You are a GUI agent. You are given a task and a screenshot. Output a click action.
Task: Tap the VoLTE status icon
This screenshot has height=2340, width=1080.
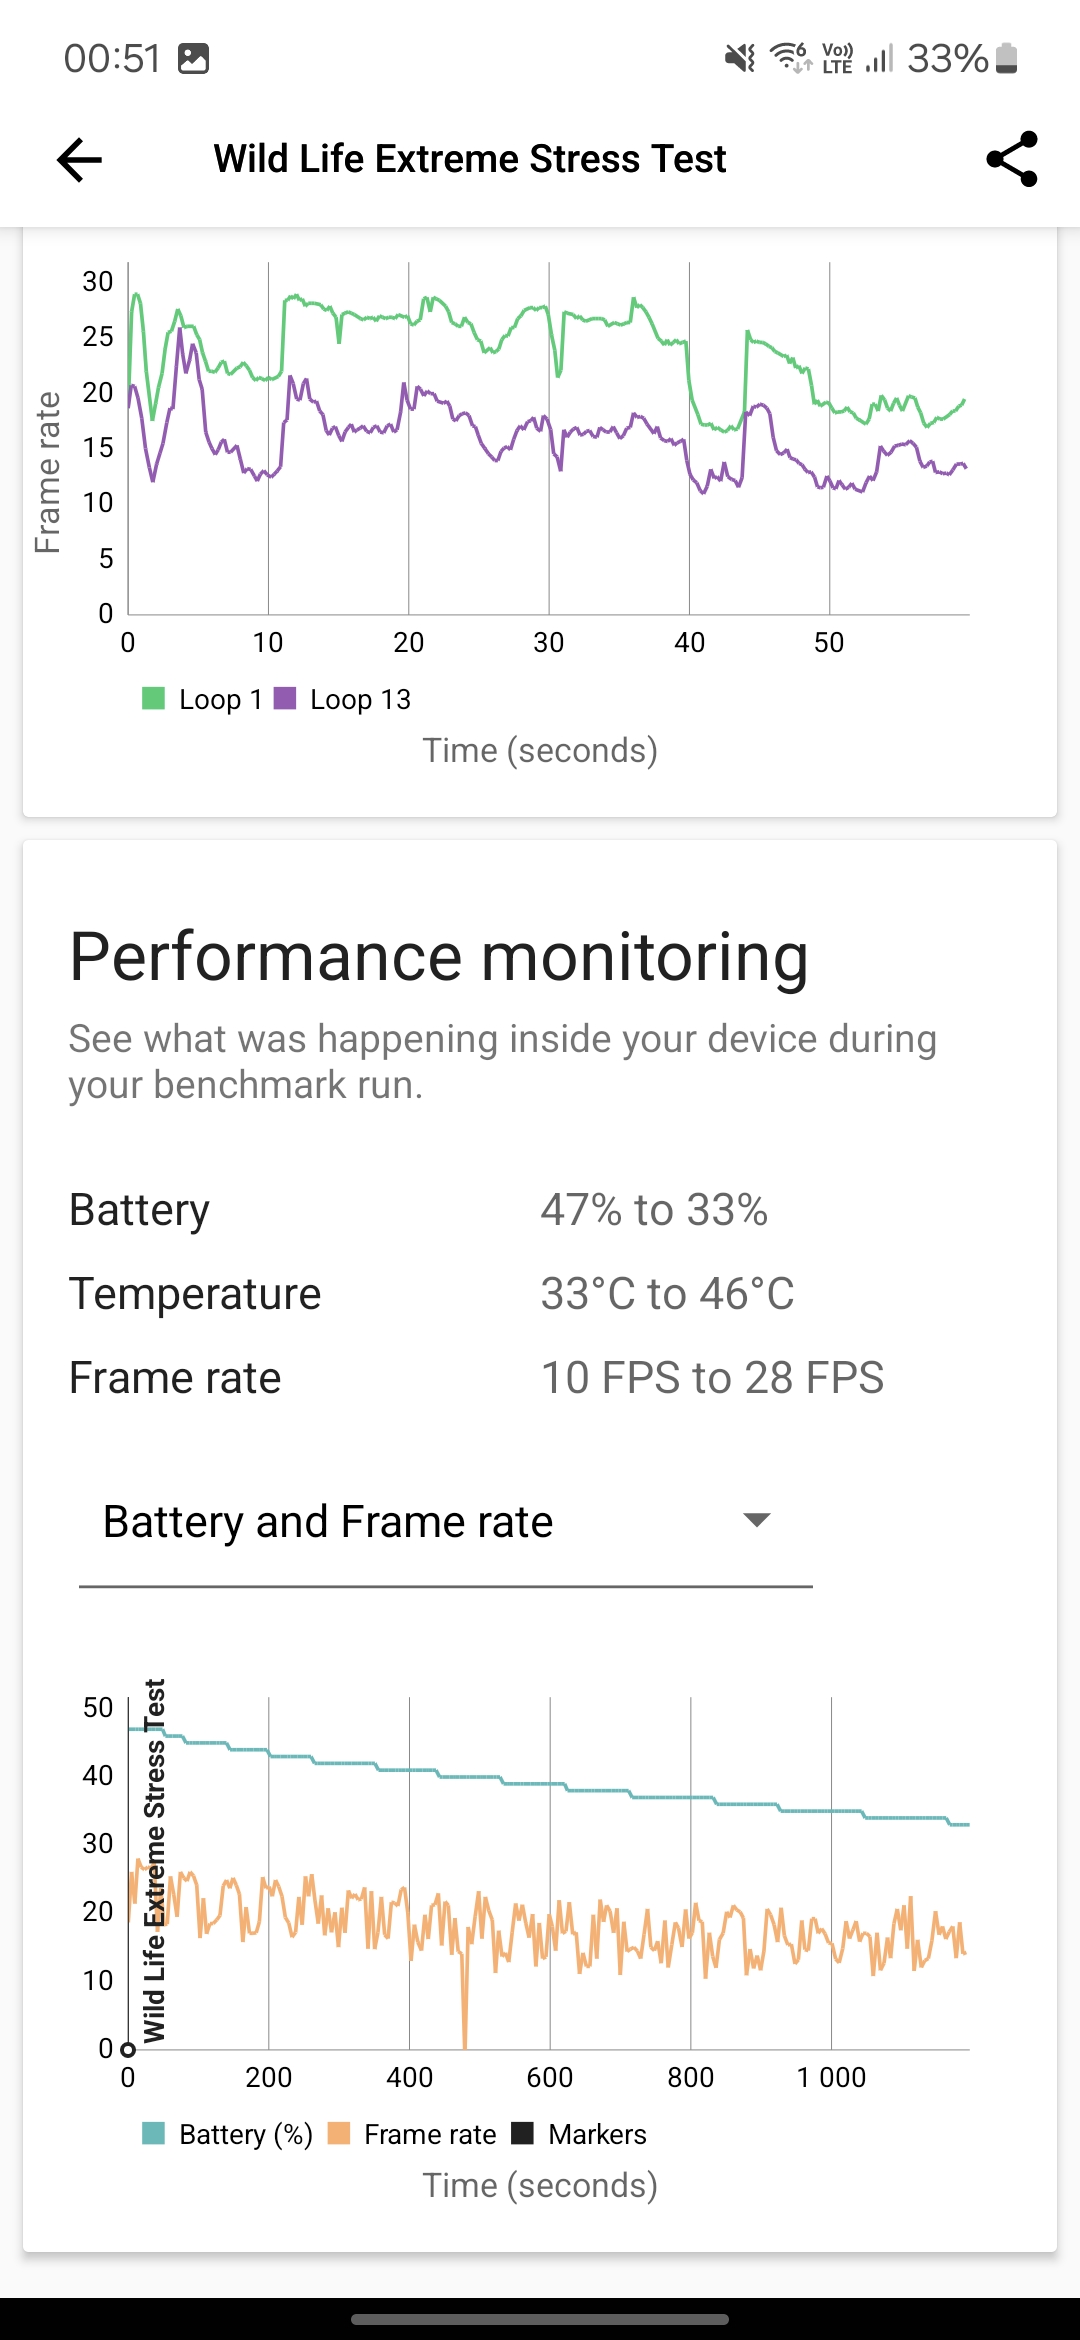point(837,58)
